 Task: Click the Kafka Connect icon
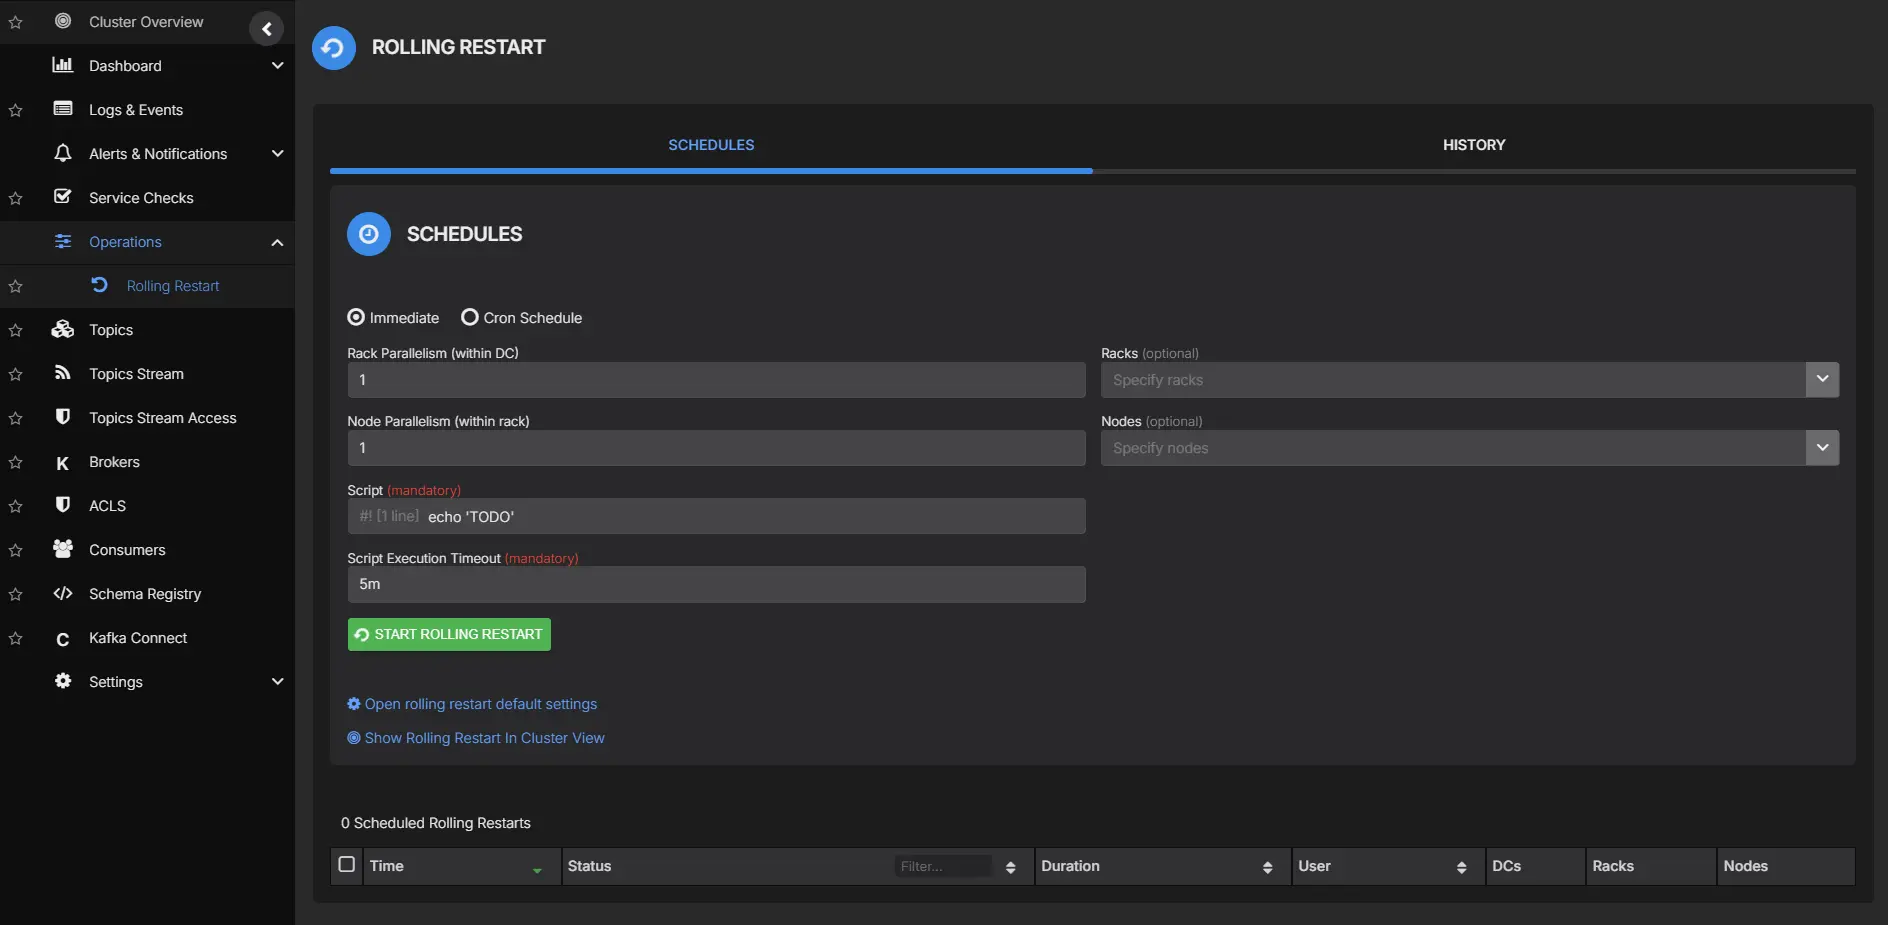click(62, 638)
